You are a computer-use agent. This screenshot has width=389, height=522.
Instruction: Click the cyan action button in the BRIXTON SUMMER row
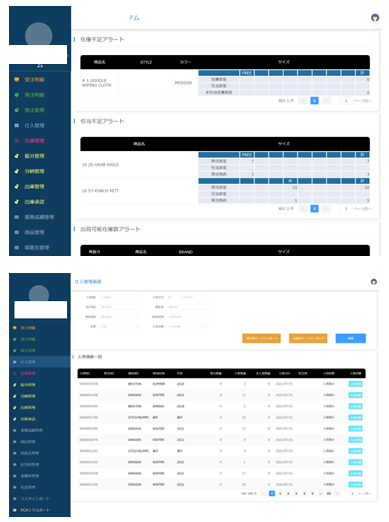click(355, 384)
